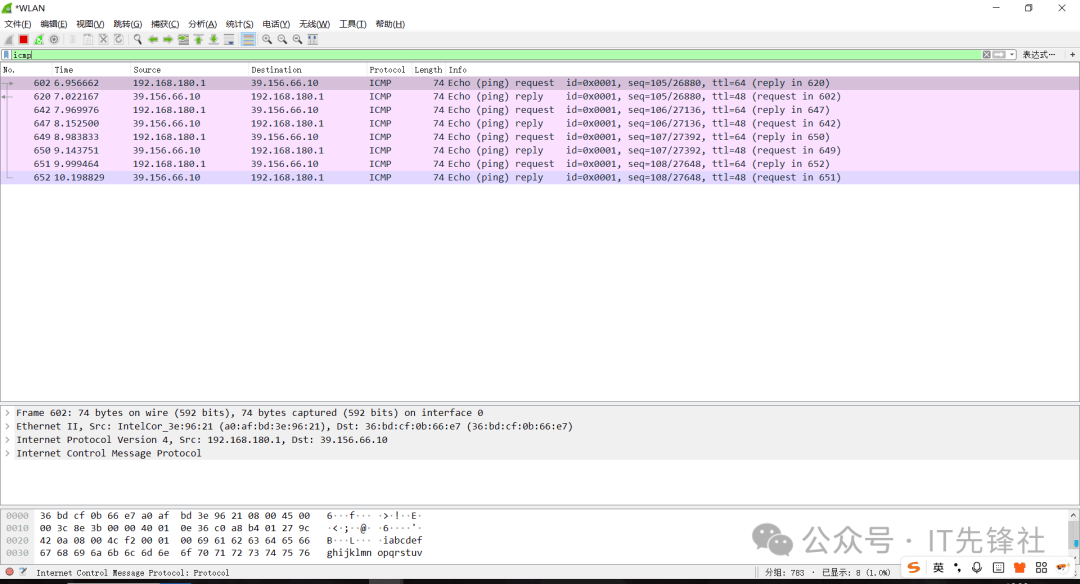
Task: Clear the display filter with X button
Action: pos(987,55)
